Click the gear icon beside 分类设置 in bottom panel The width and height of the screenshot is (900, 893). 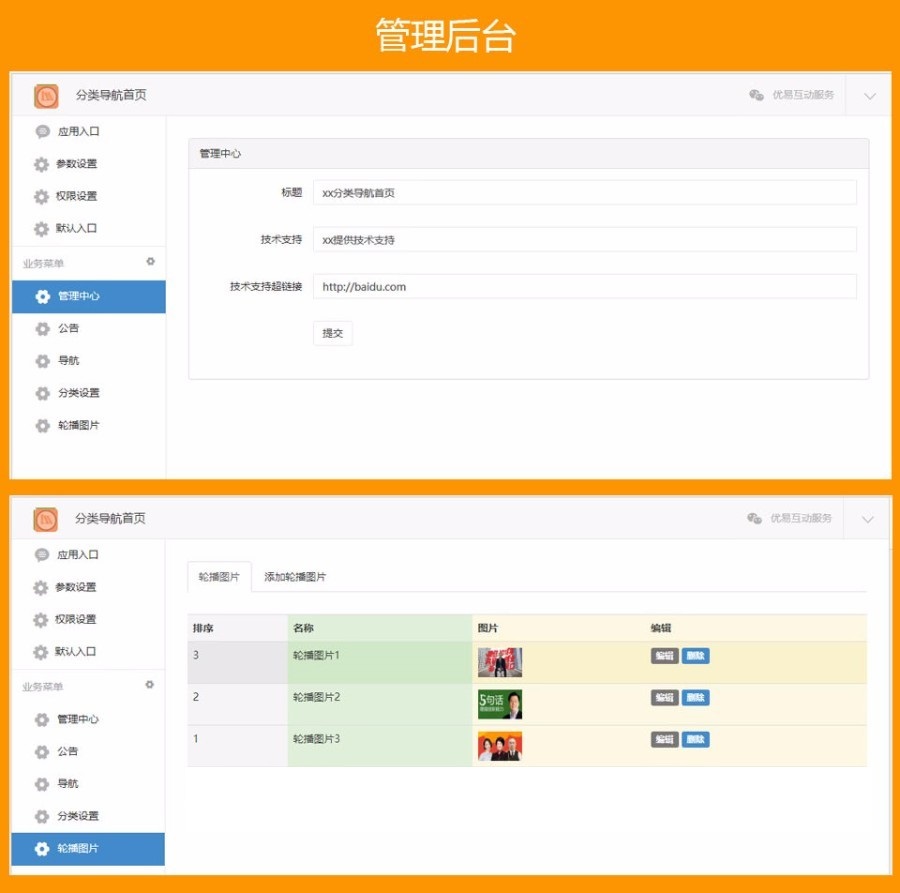tap(41, 816)
